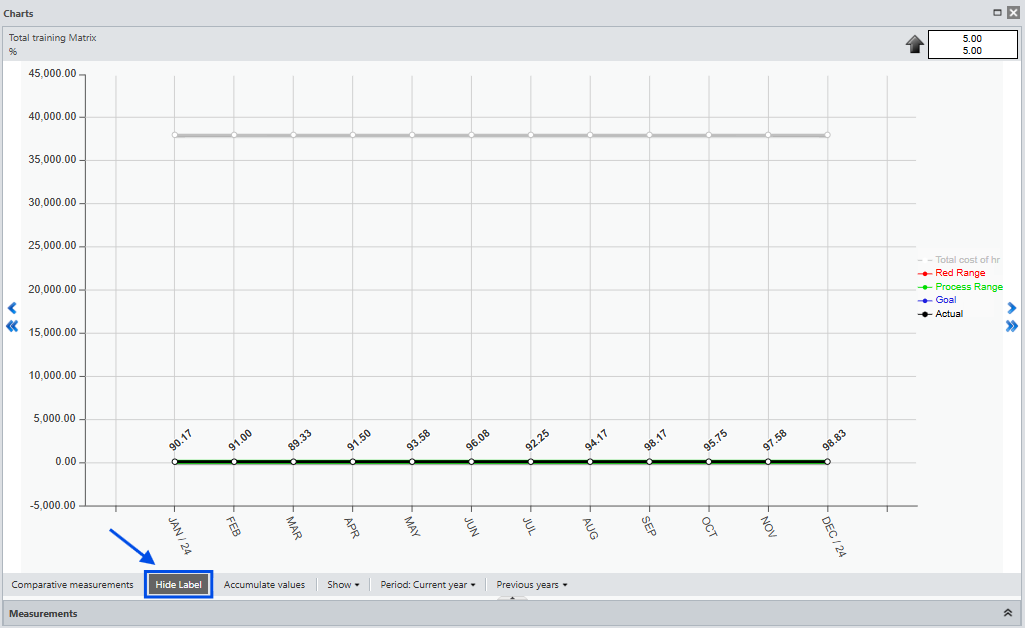The height and width of the screenshot is (628, 1025).
Task: Expand the Previous years dropdown
Action: pos(532,585)
